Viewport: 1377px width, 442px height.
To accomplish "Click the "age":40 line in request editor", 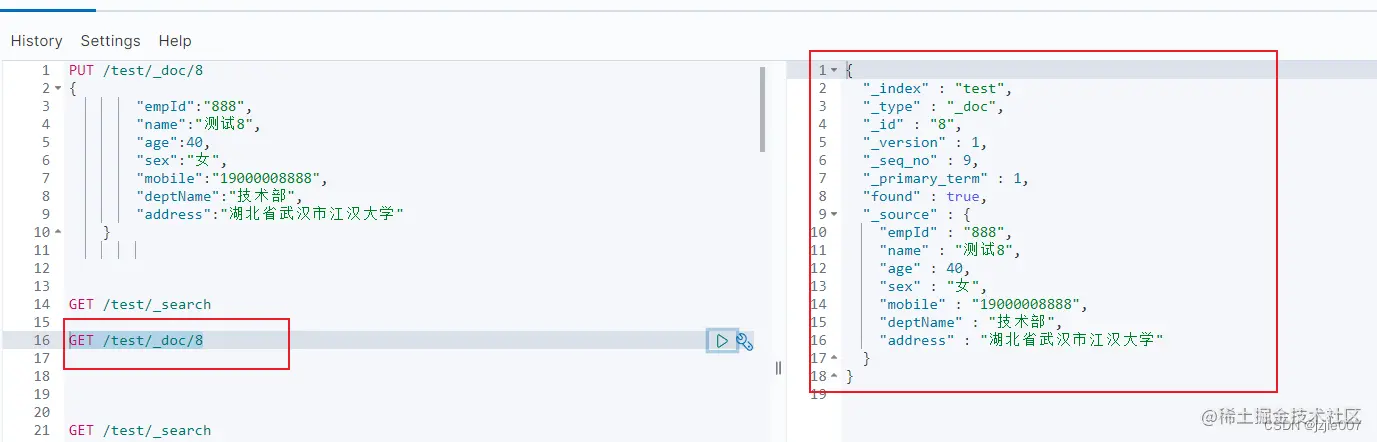I will pyautogui.click(x=173, y=143).
